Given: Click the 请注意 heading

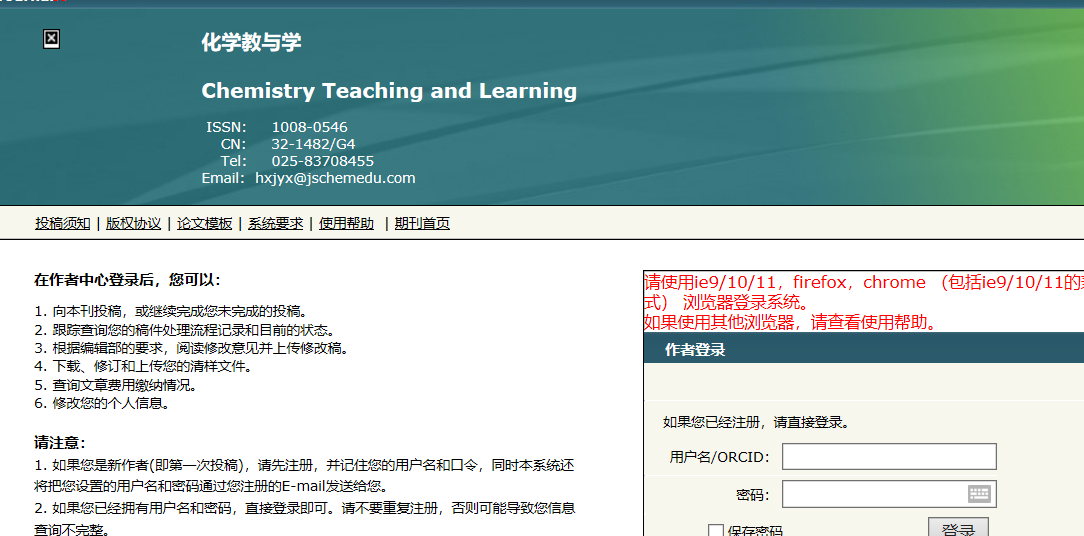Looking at the screenshot, I should click(x=59, y=443).
